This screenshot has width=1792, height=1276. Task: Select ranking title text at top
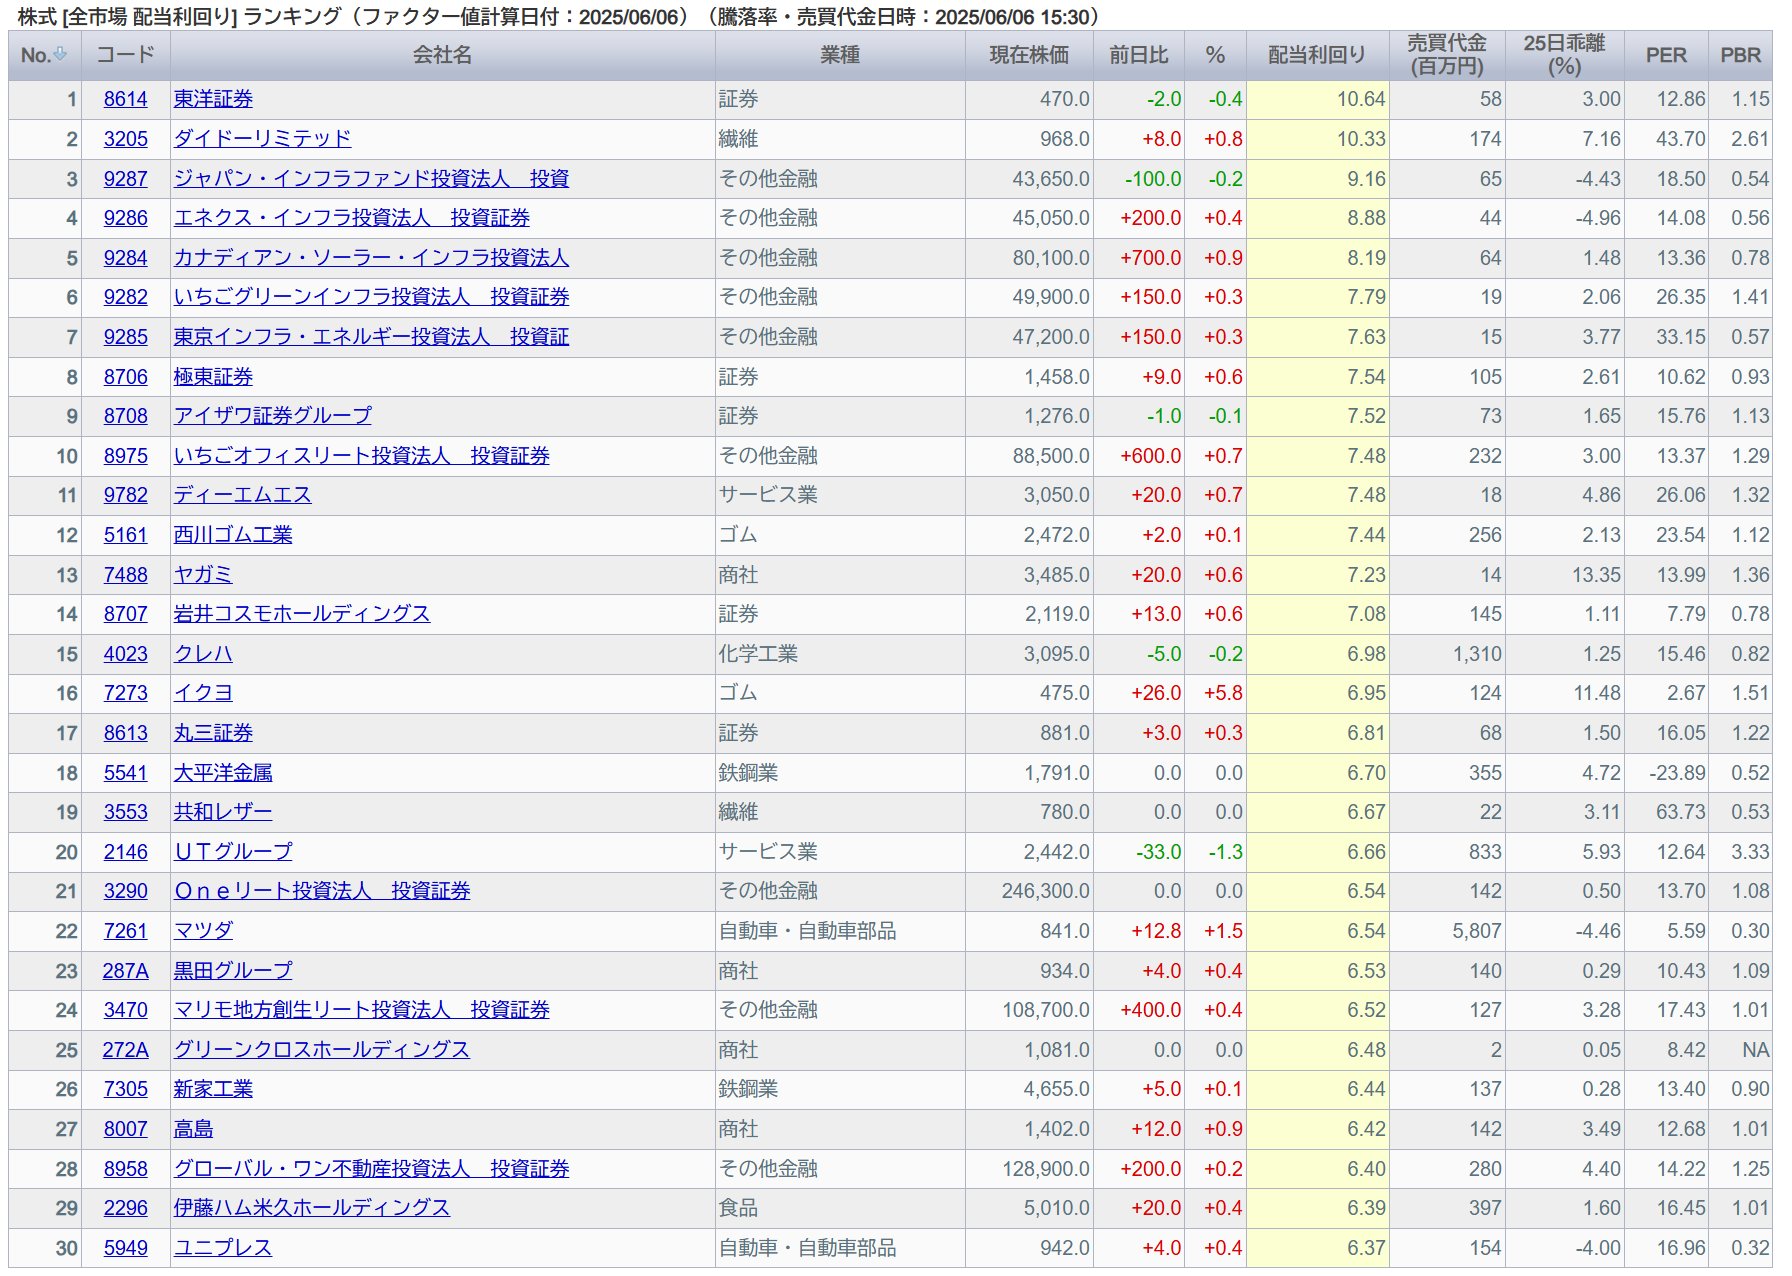point(560,16)
